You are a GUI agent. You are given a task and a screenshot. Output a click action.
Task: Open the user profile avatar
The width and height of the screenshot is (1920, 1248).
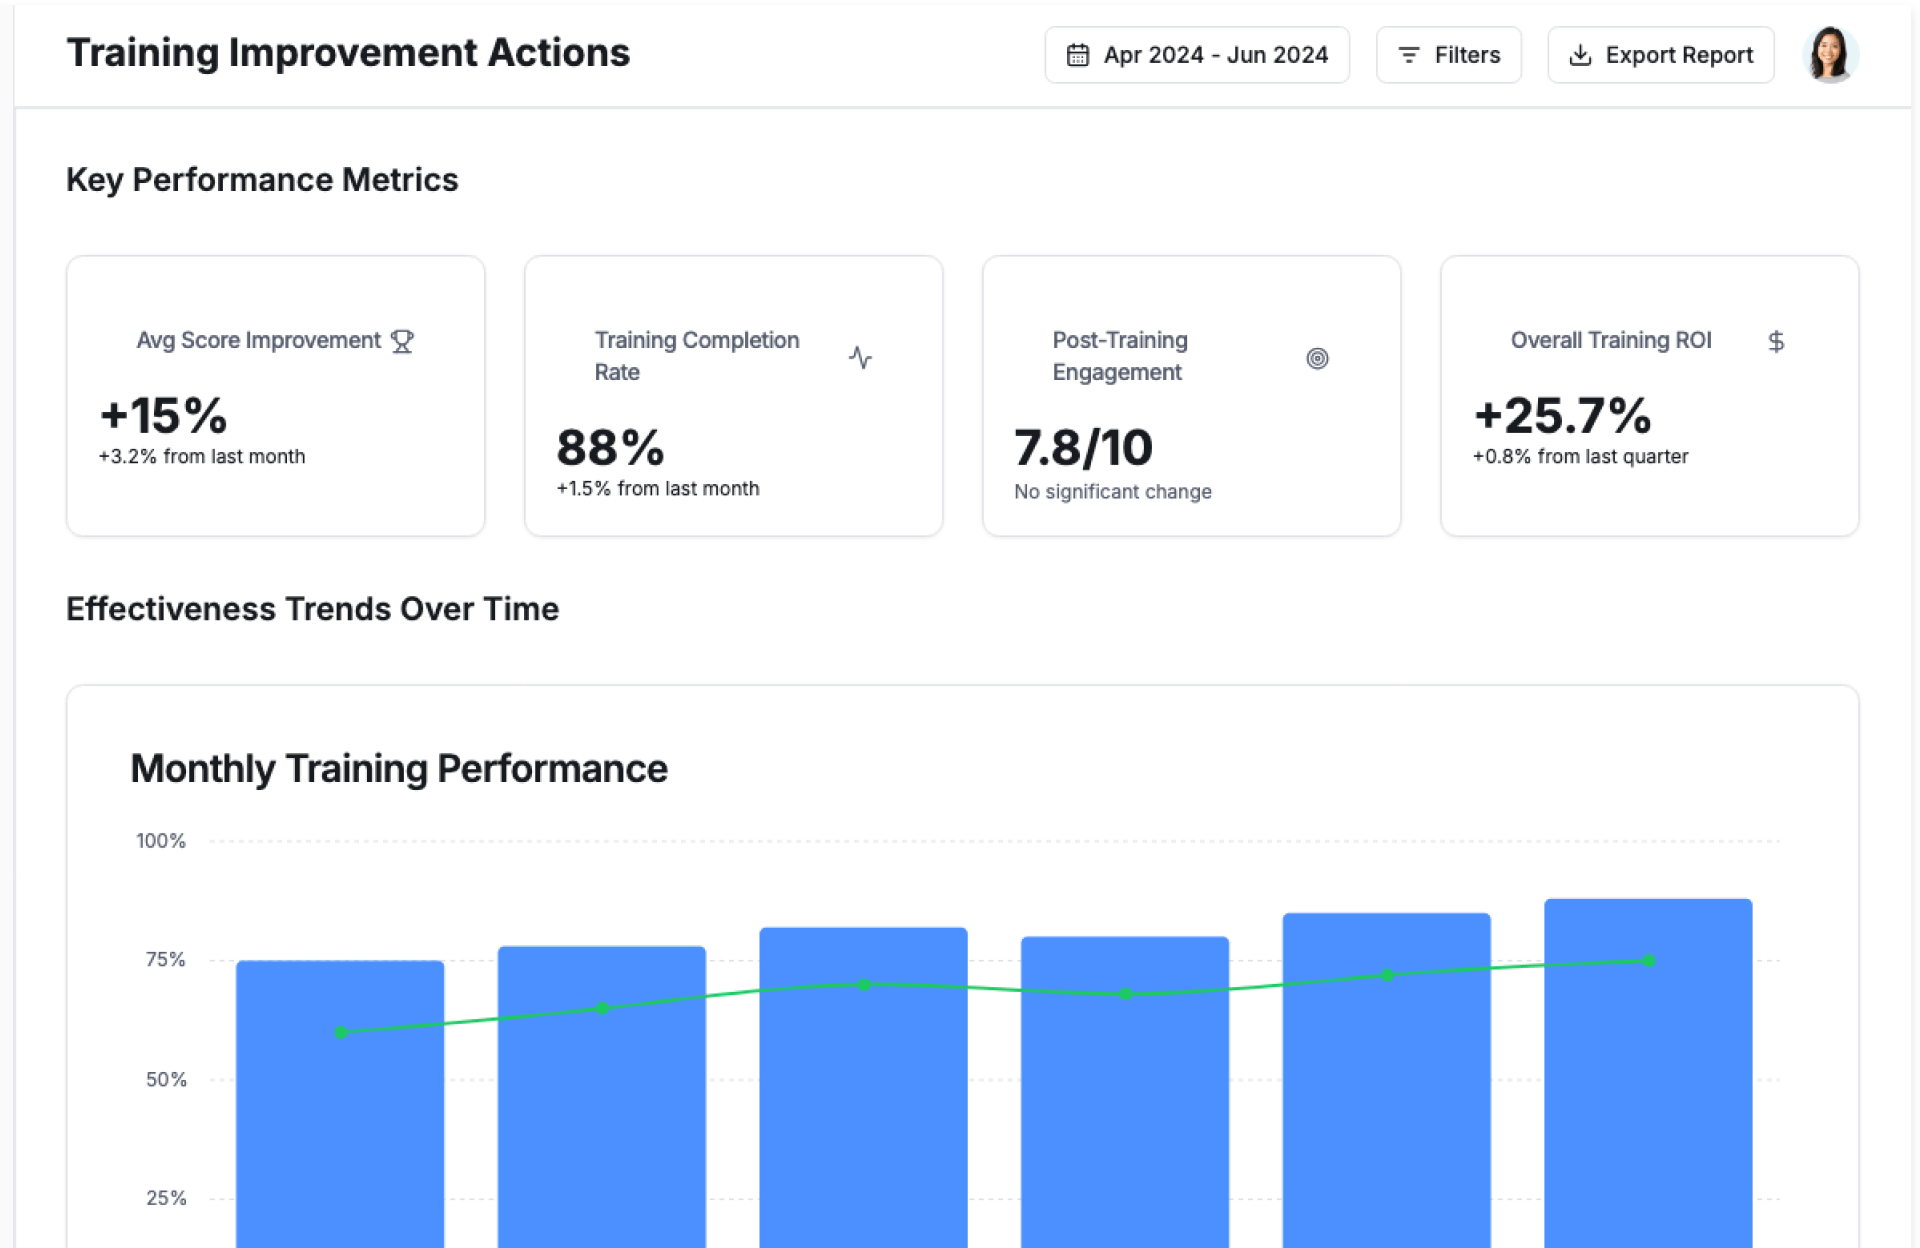point(1829,55)
